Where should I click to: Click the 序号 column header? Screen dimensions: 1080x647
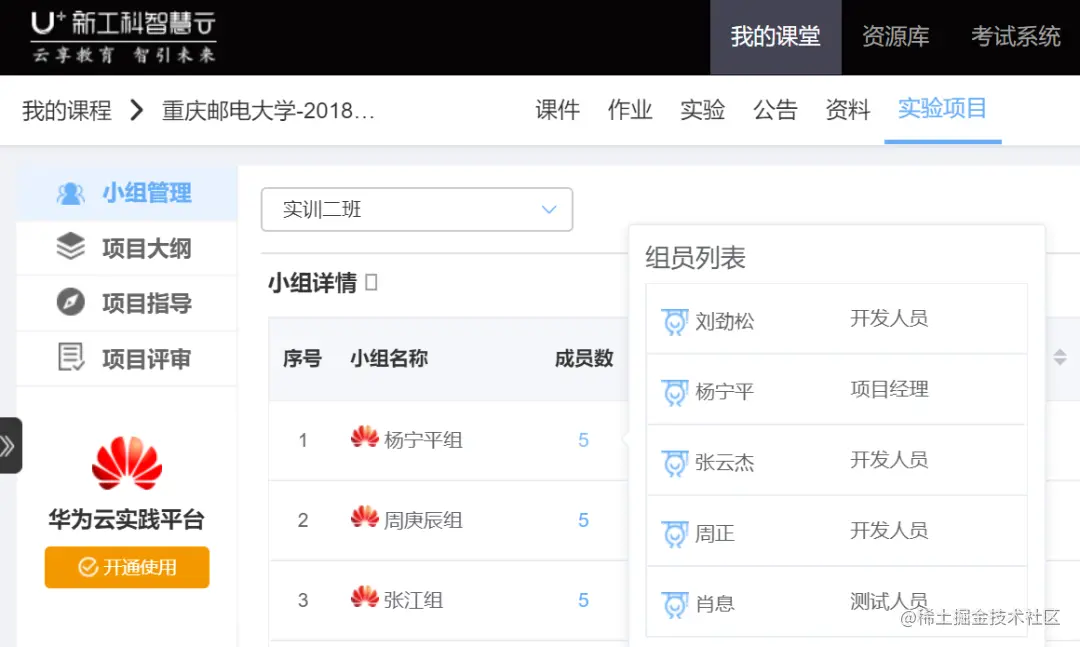click(x=302, y=358)
